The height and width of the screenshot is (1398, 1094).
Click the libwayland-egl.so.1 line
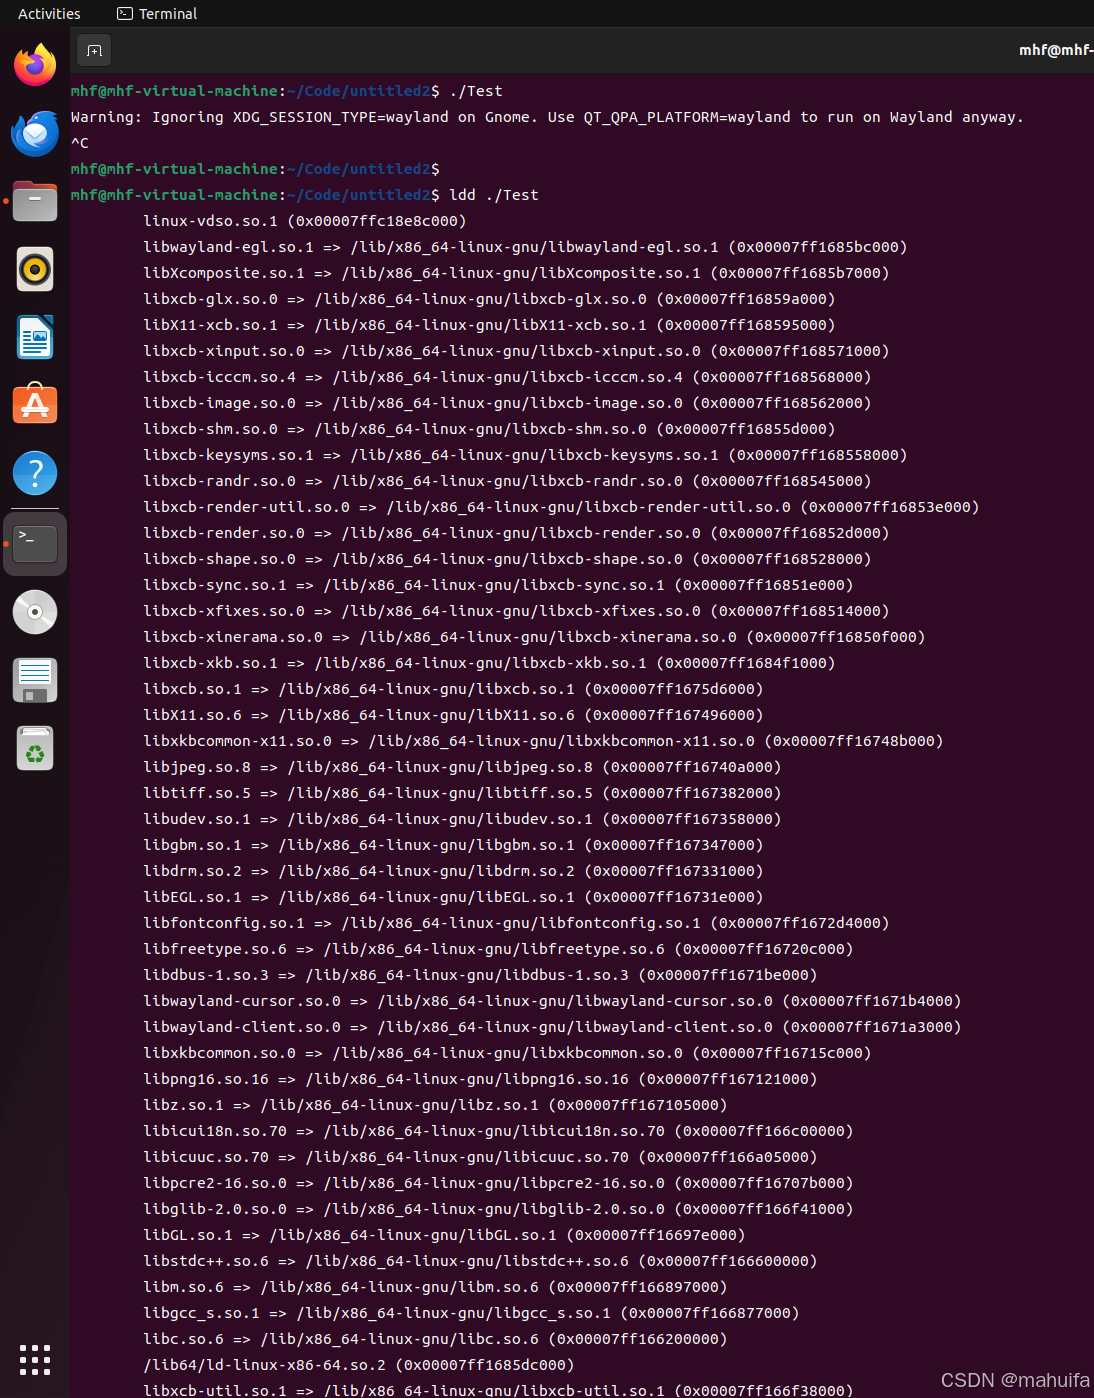525,247
